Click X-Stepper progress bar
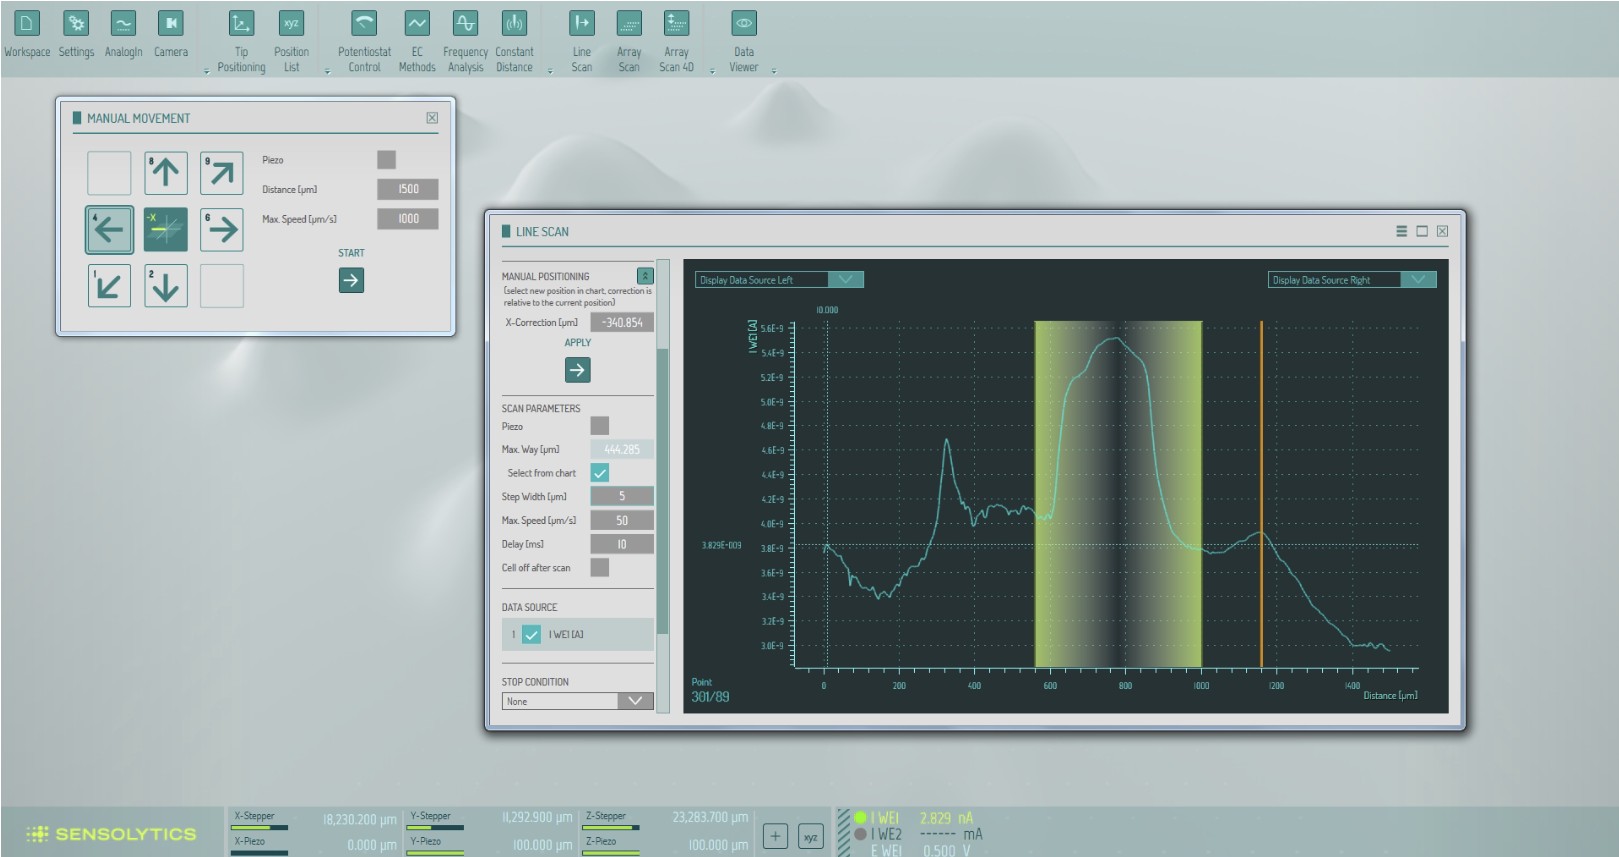The width and height of the screenshot is (1619, 857). [x=259, y=828]
